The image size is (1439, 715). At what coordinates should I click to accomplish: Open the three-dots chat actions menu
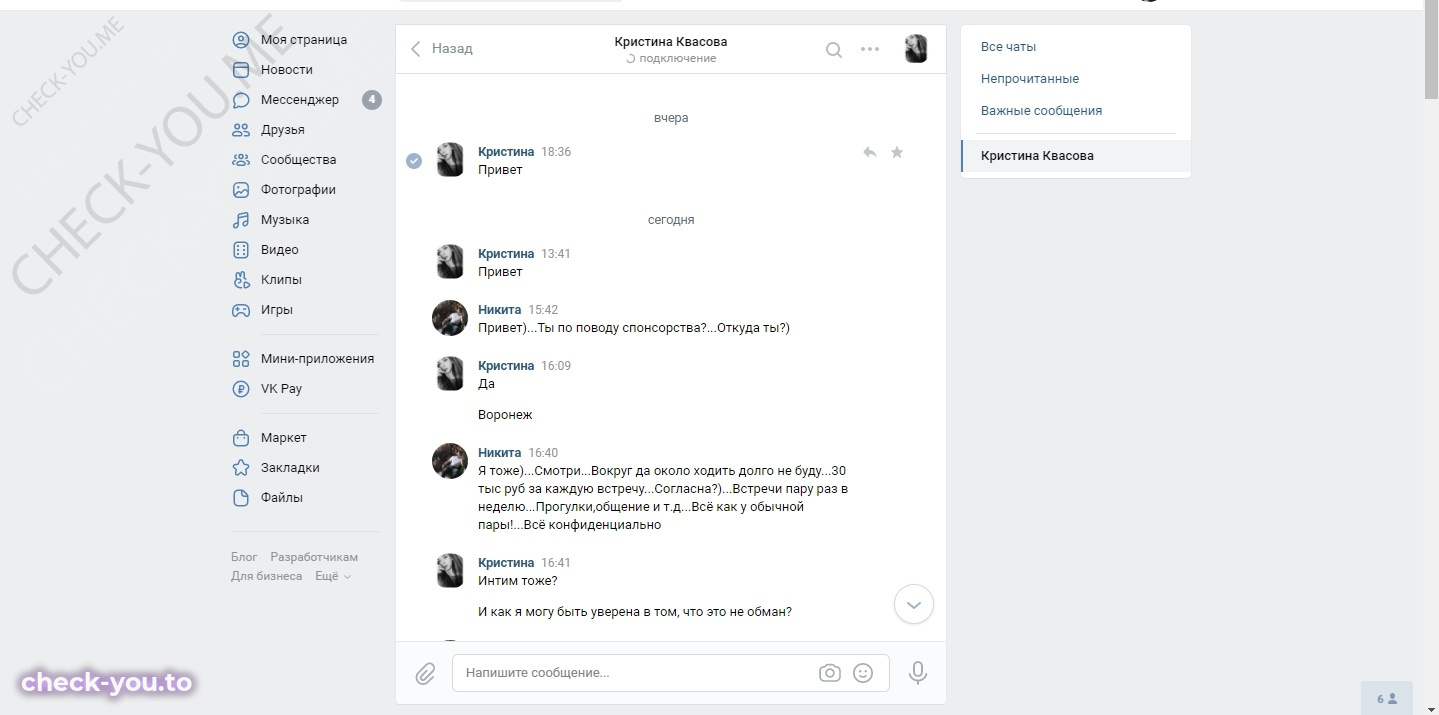pos(870,49)
